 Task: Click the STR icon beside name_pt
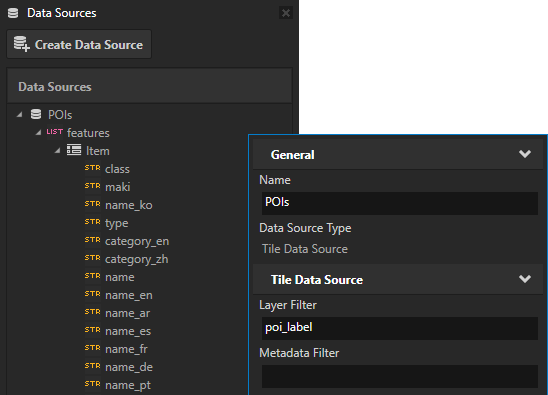click(x=93, y=384)
